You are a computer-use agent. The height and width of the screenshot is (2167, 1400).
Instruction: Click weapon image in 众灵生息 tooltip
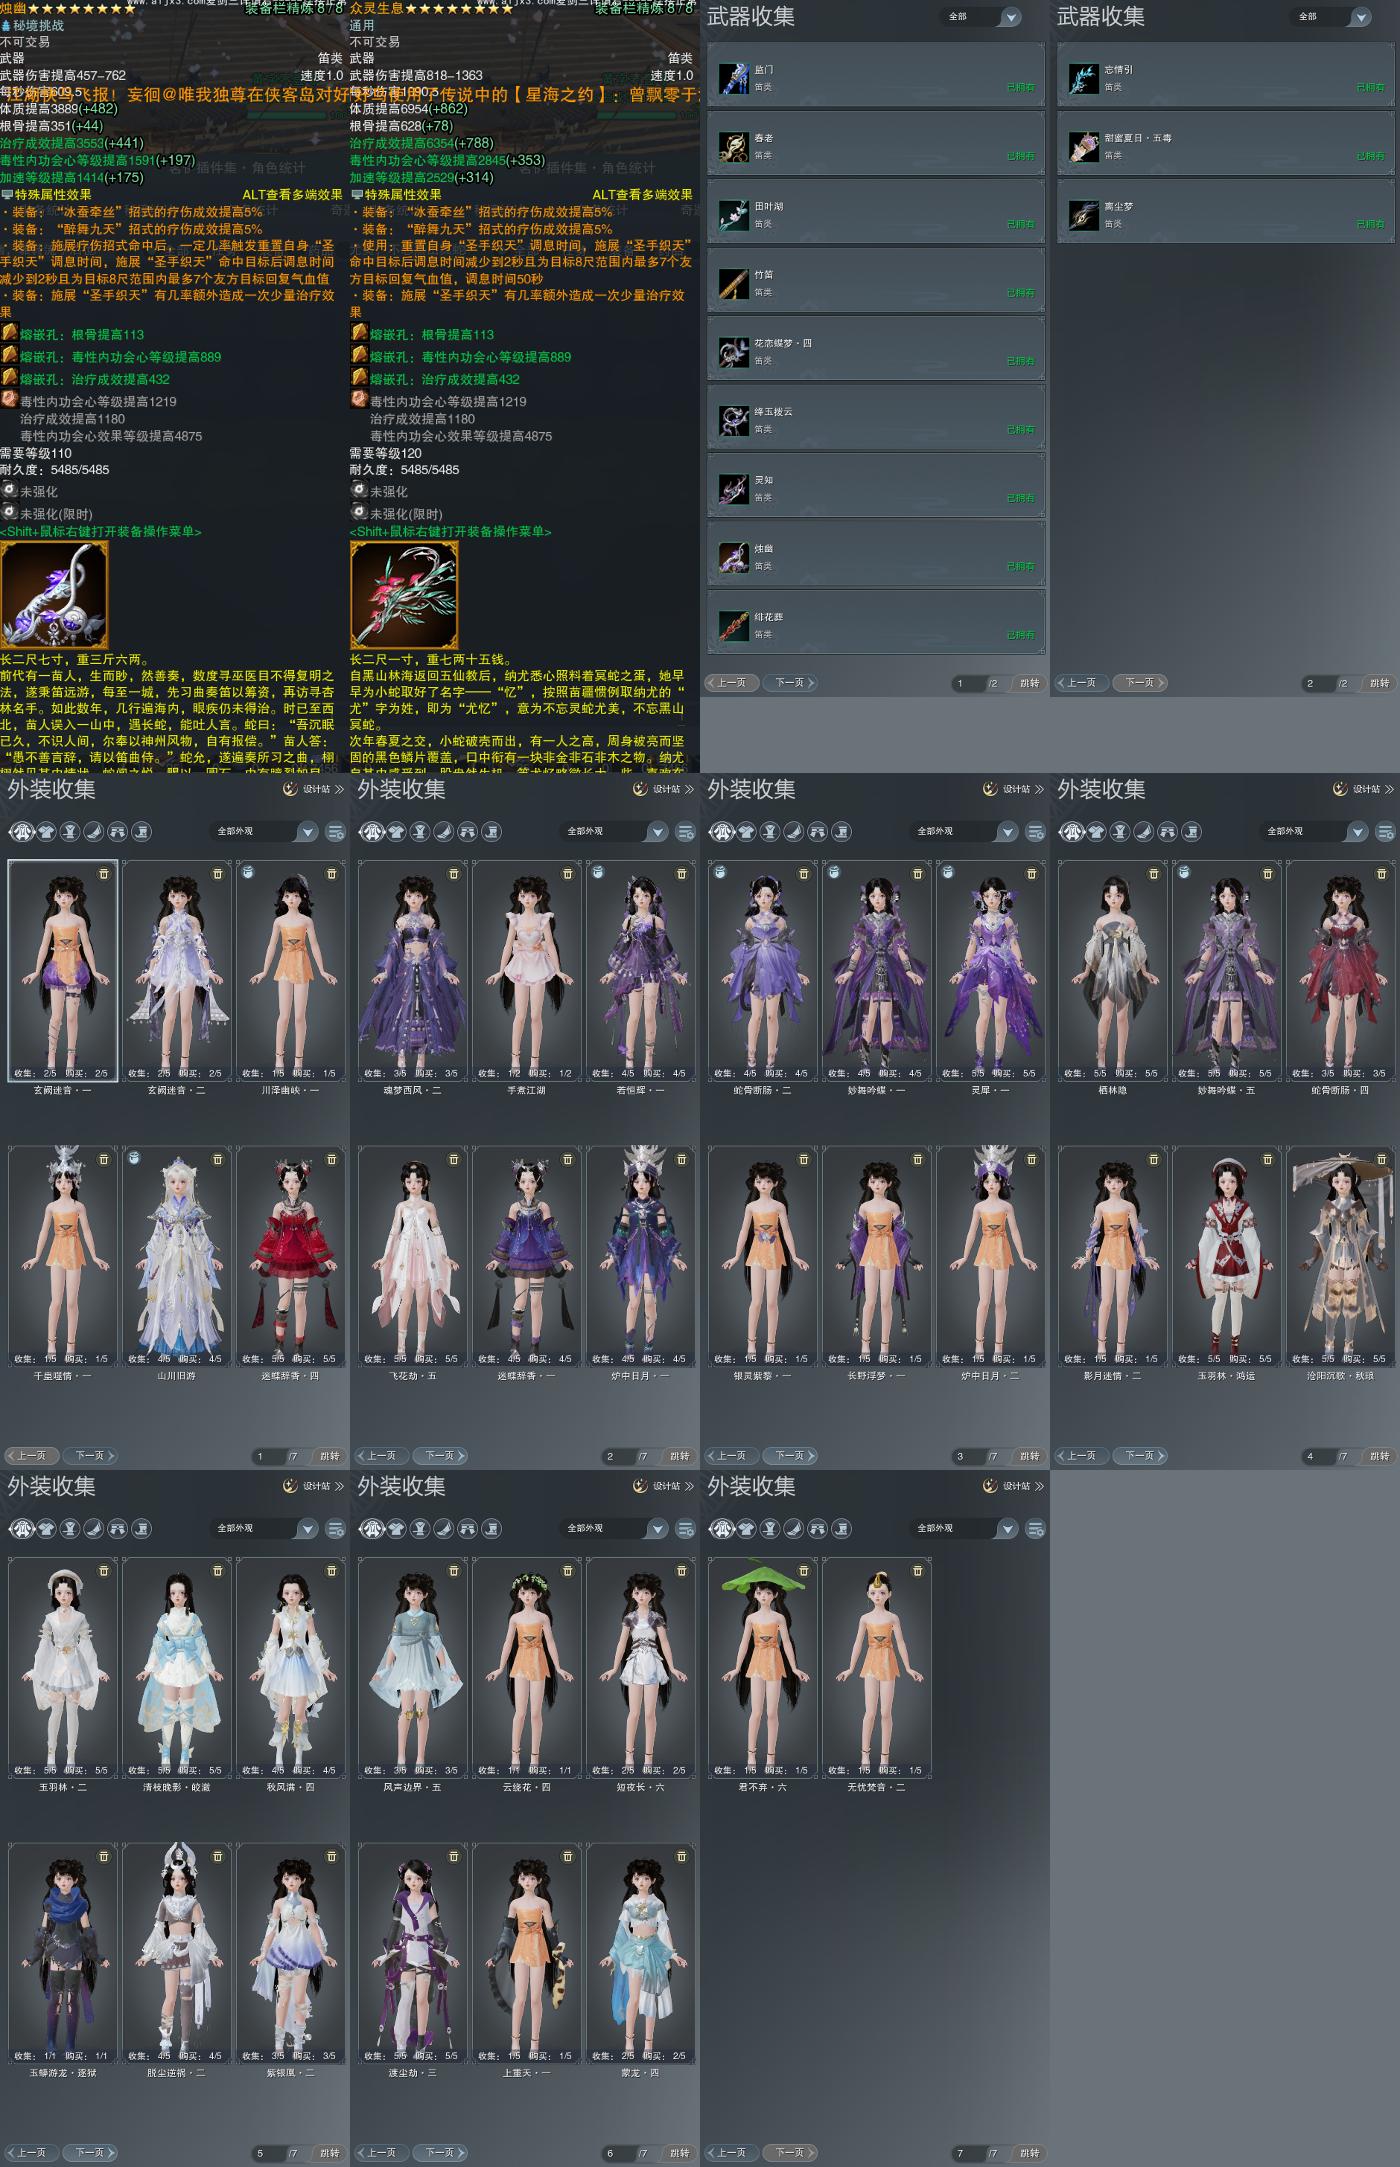404,596
